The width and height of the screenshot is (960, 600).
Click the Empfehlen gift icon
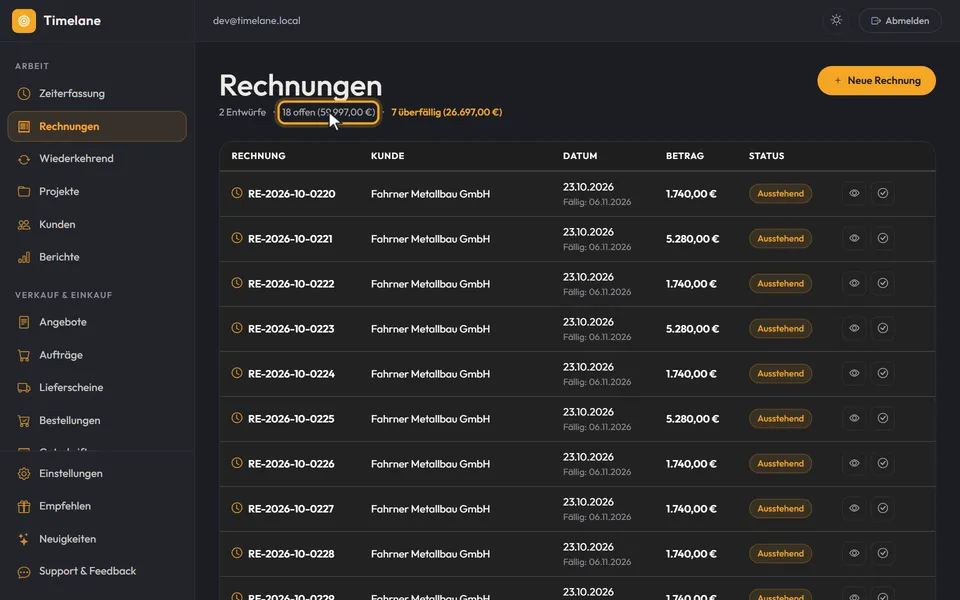tap(24, 506)
